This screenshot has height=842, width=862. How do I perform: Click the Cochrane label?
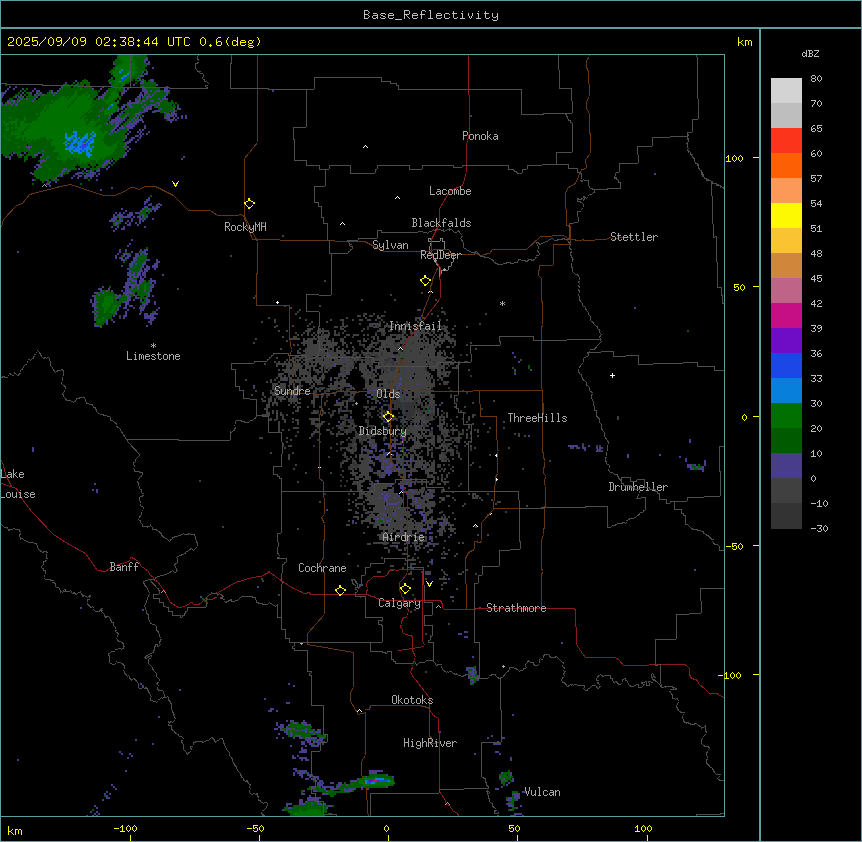click(x=322, y=568)
